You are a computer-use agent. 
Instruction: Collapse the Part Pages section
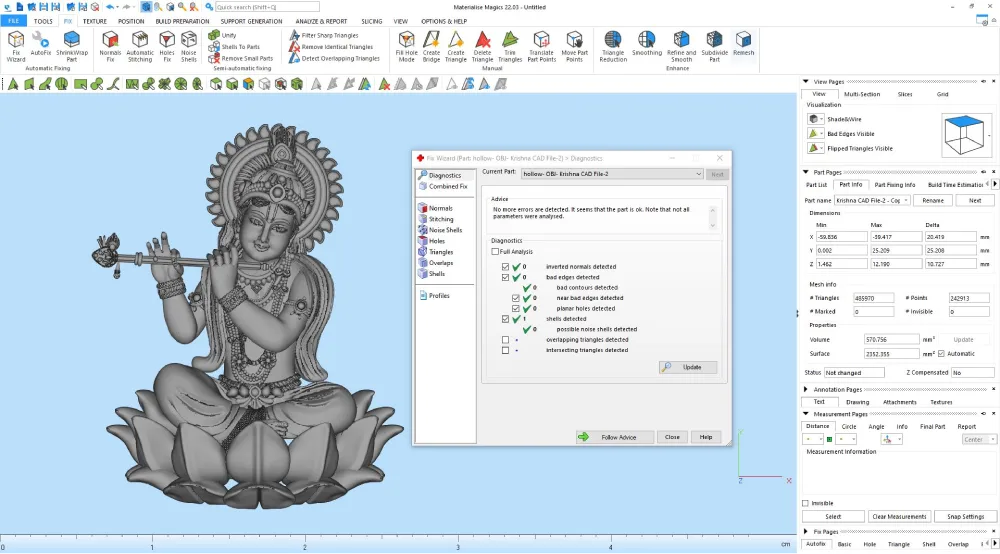[x=806, y=172]
